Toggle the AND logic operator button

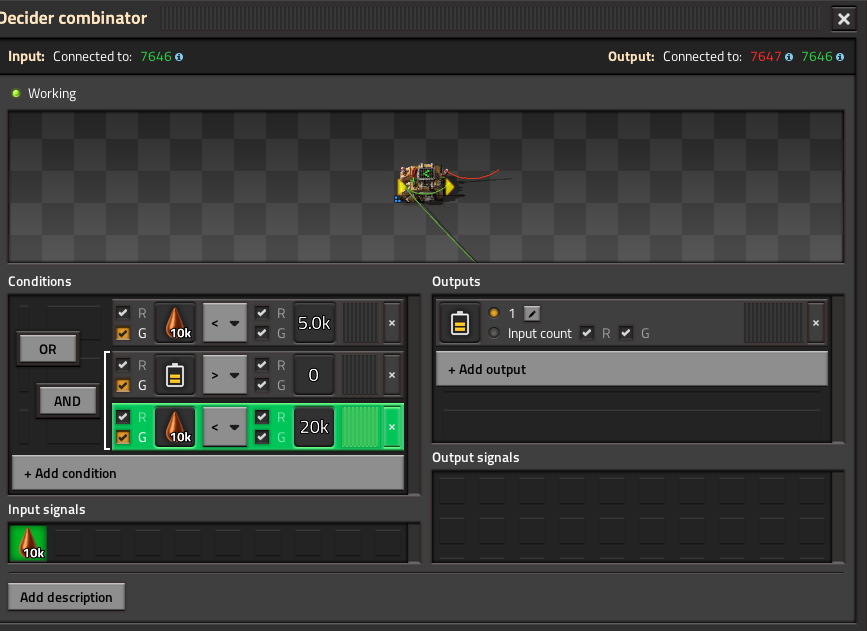[x=67, y=401]
